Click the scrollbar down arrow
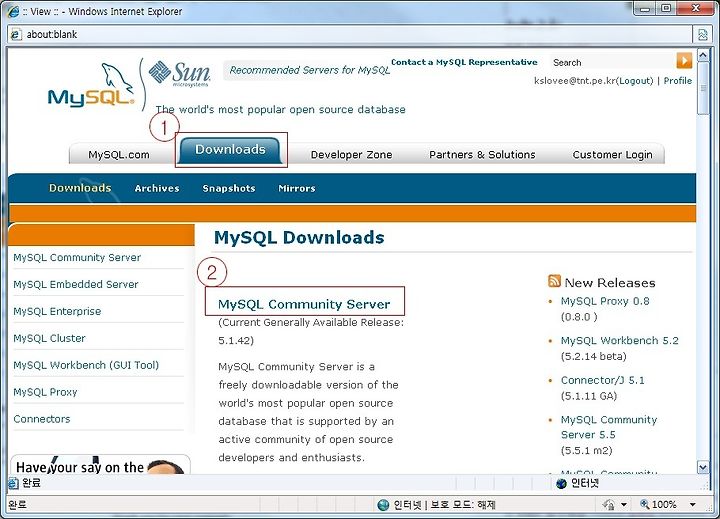720x519 pixels. click(703, 468)
